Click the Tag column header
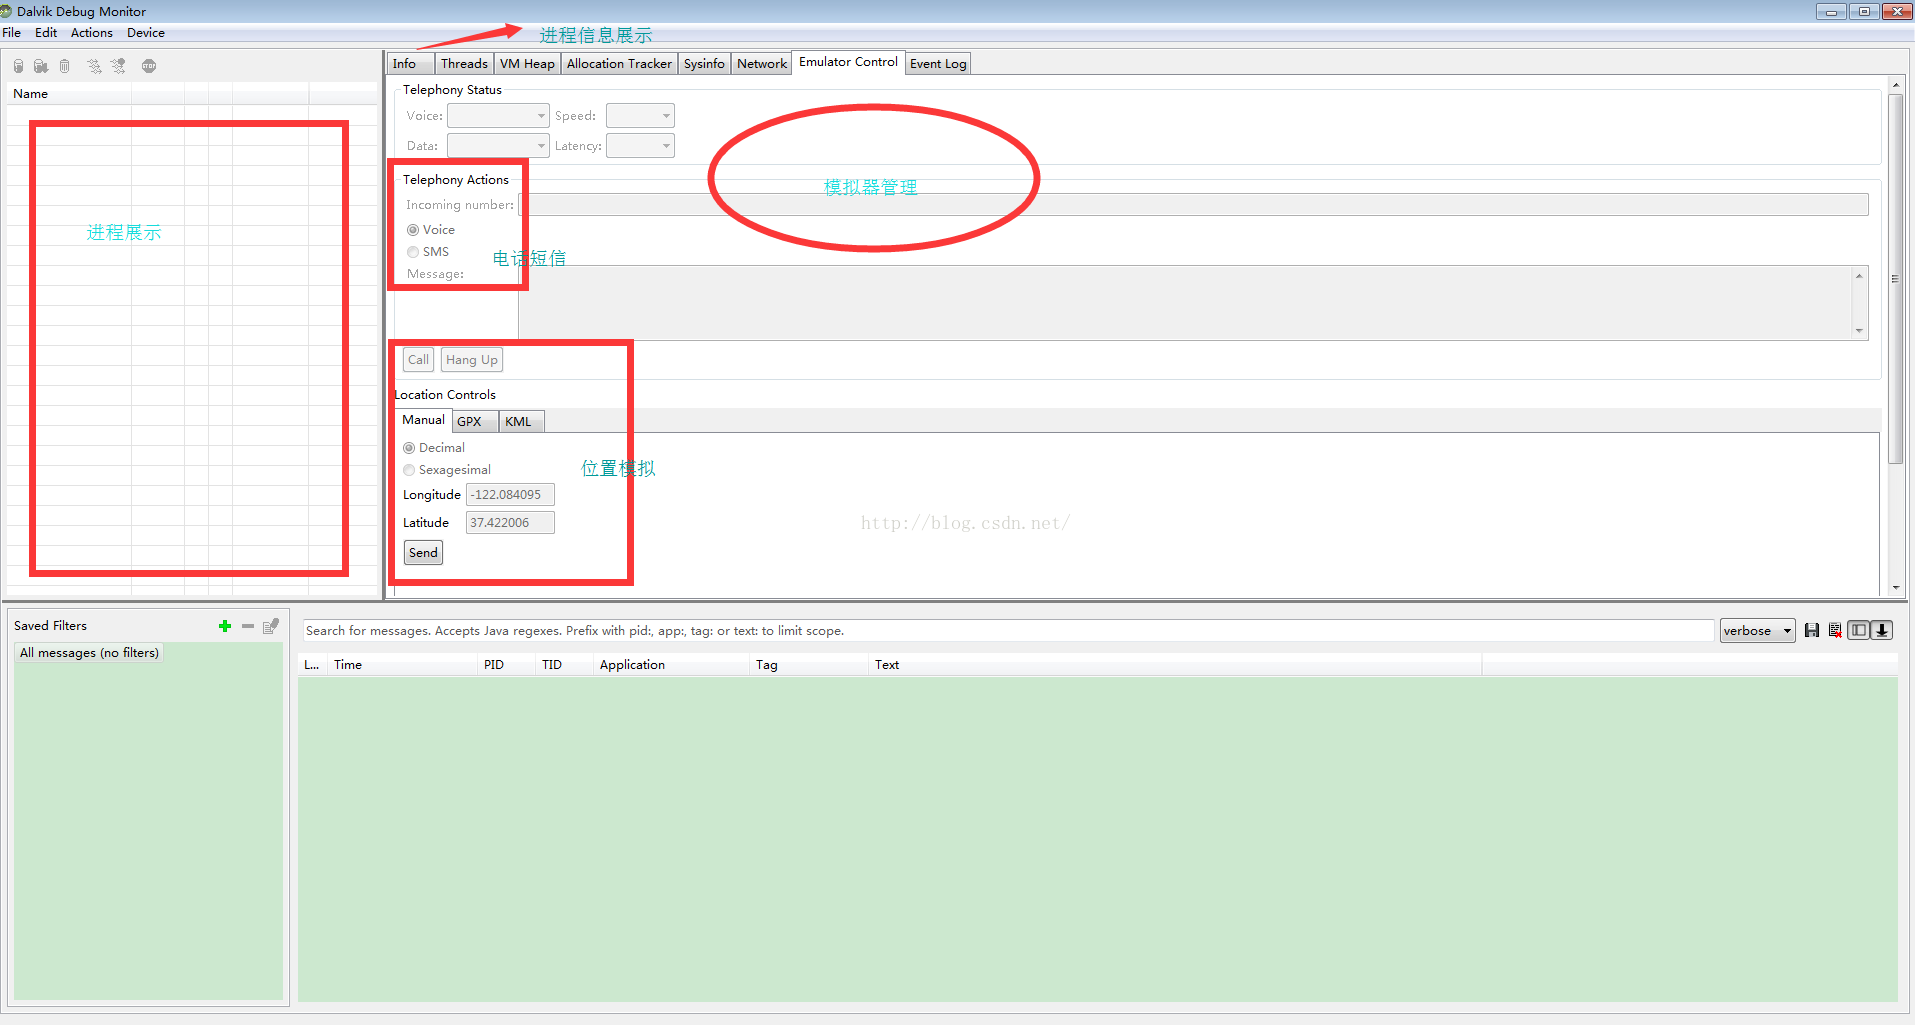Image resolution: width=1915 pixels, height=1025 pixels. pyautogui.click(x=809, y=665)
